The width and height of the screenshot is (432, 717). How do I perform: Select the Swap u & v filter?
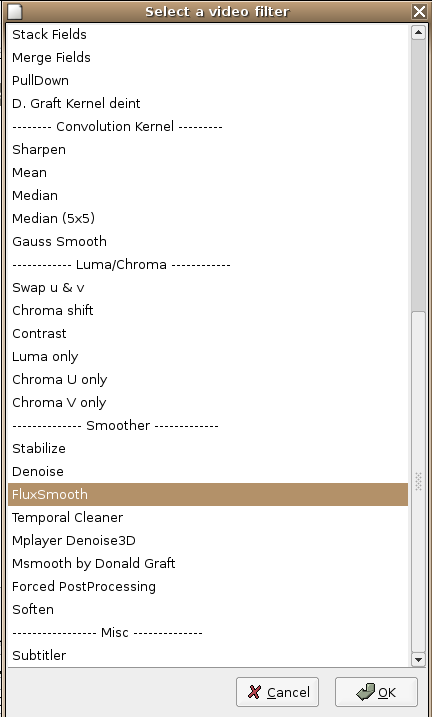tap(208, 288)
